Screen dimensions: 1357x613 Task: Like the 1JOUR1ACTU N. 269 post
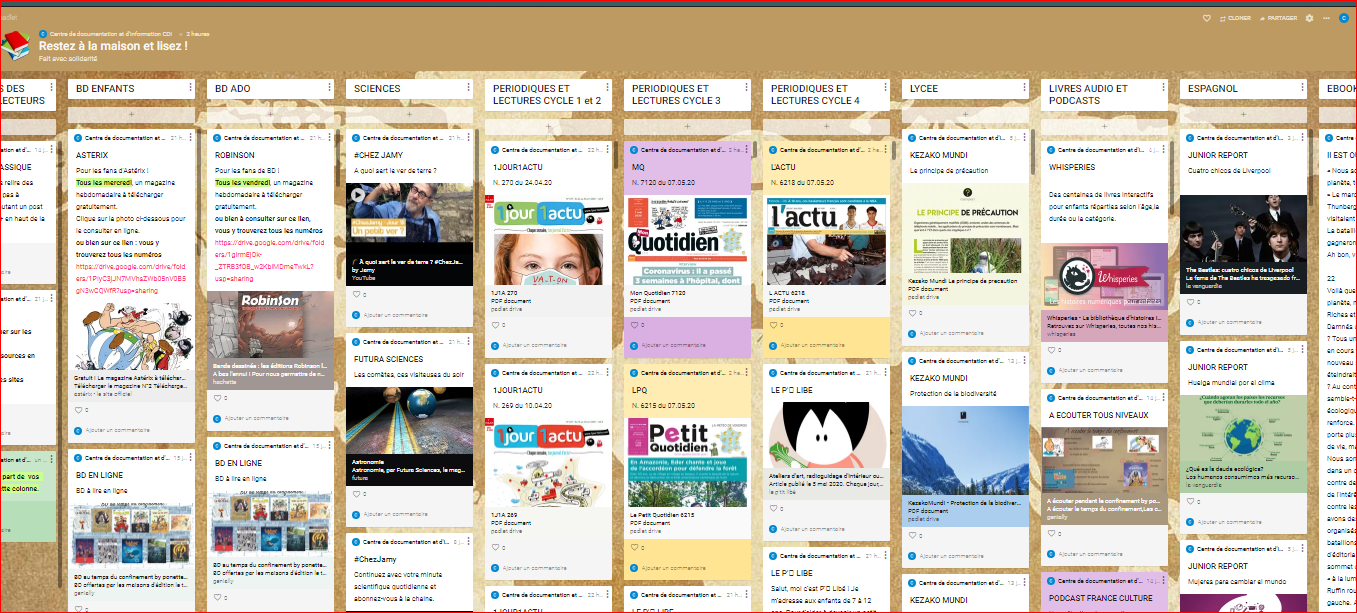[x=496, y=547]
